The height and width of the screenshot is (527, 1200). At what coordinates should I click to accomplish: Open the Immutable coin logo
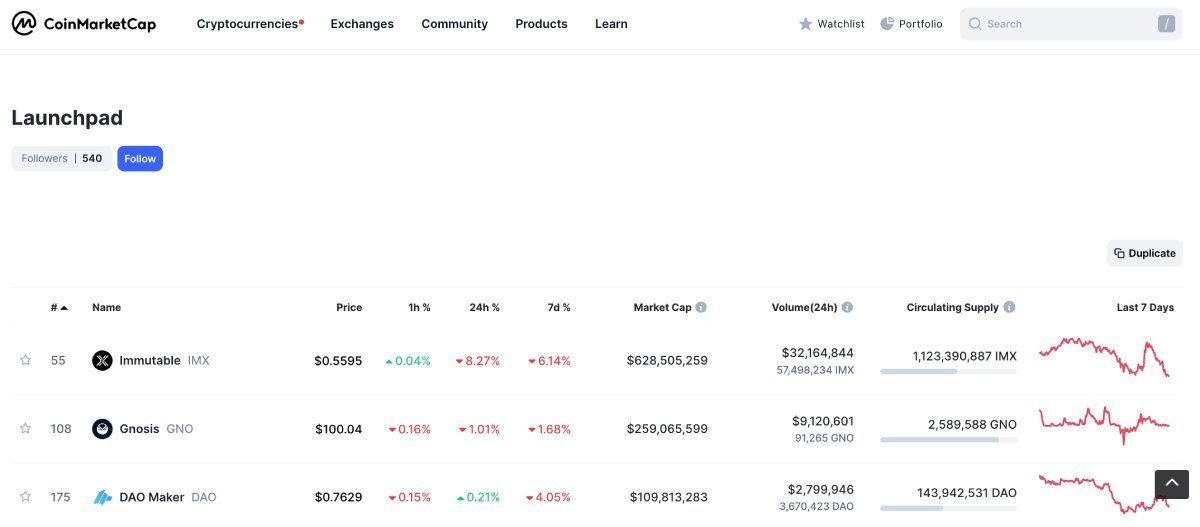point(102,360)
